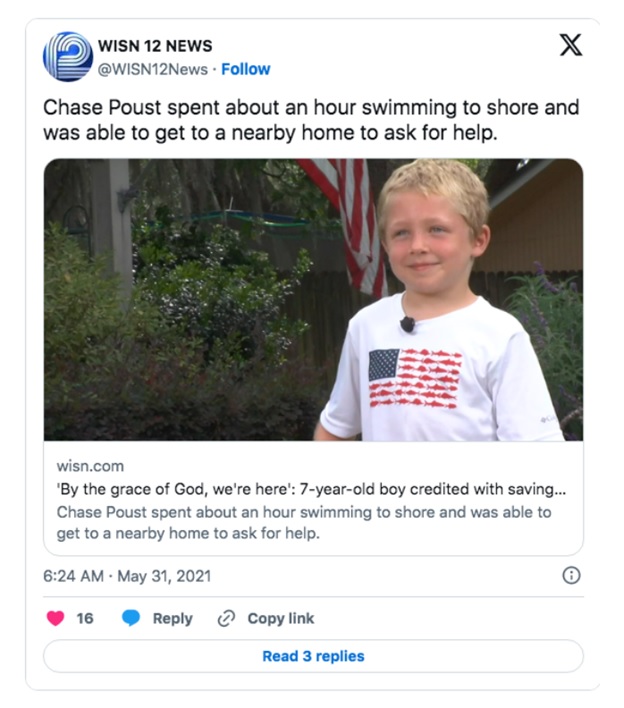Click the @WISN12News handle

click(x=152, y=69)
